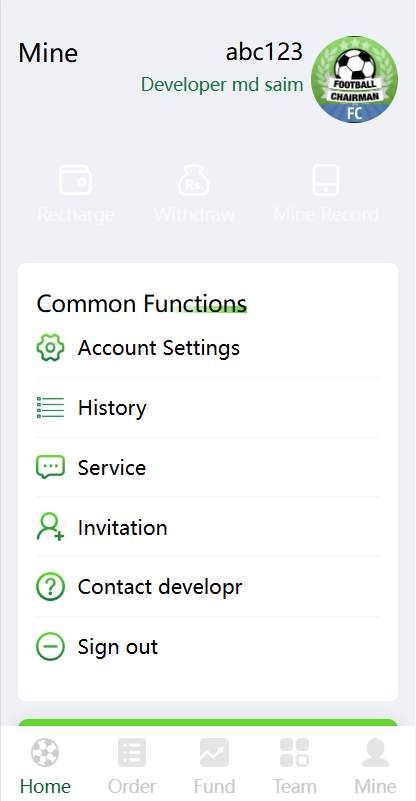Tap the Withdraw money bag icon
The image size is (416, 801).
point(194,180)
